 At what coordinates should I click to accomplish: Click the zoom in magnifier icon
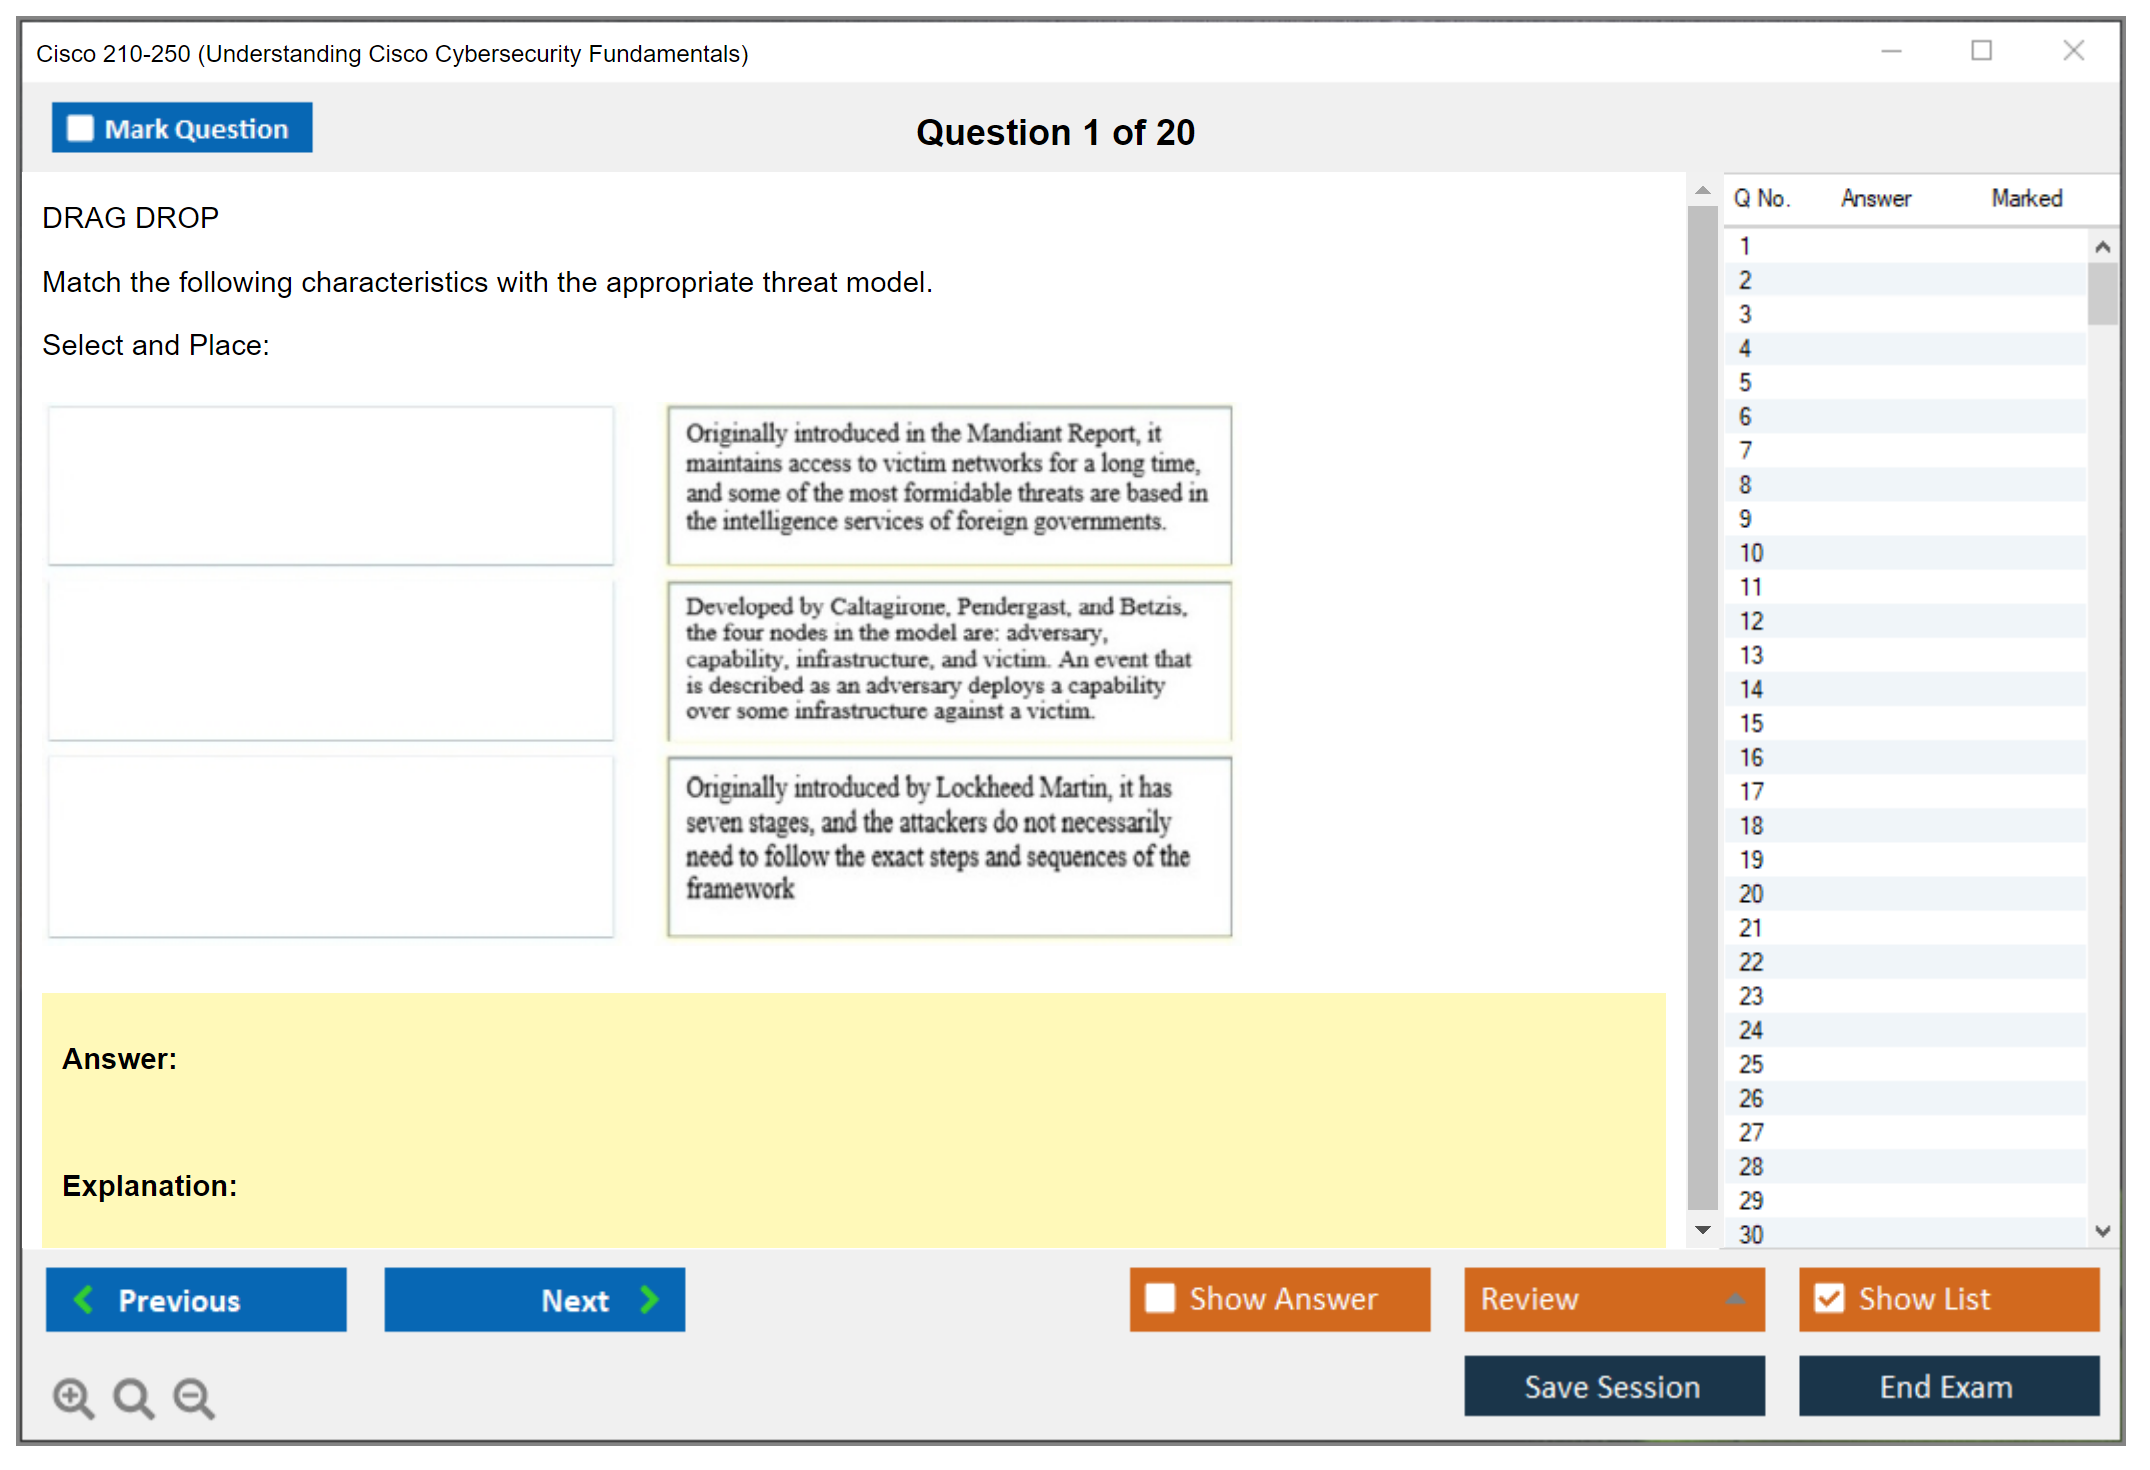[73, 1397]
